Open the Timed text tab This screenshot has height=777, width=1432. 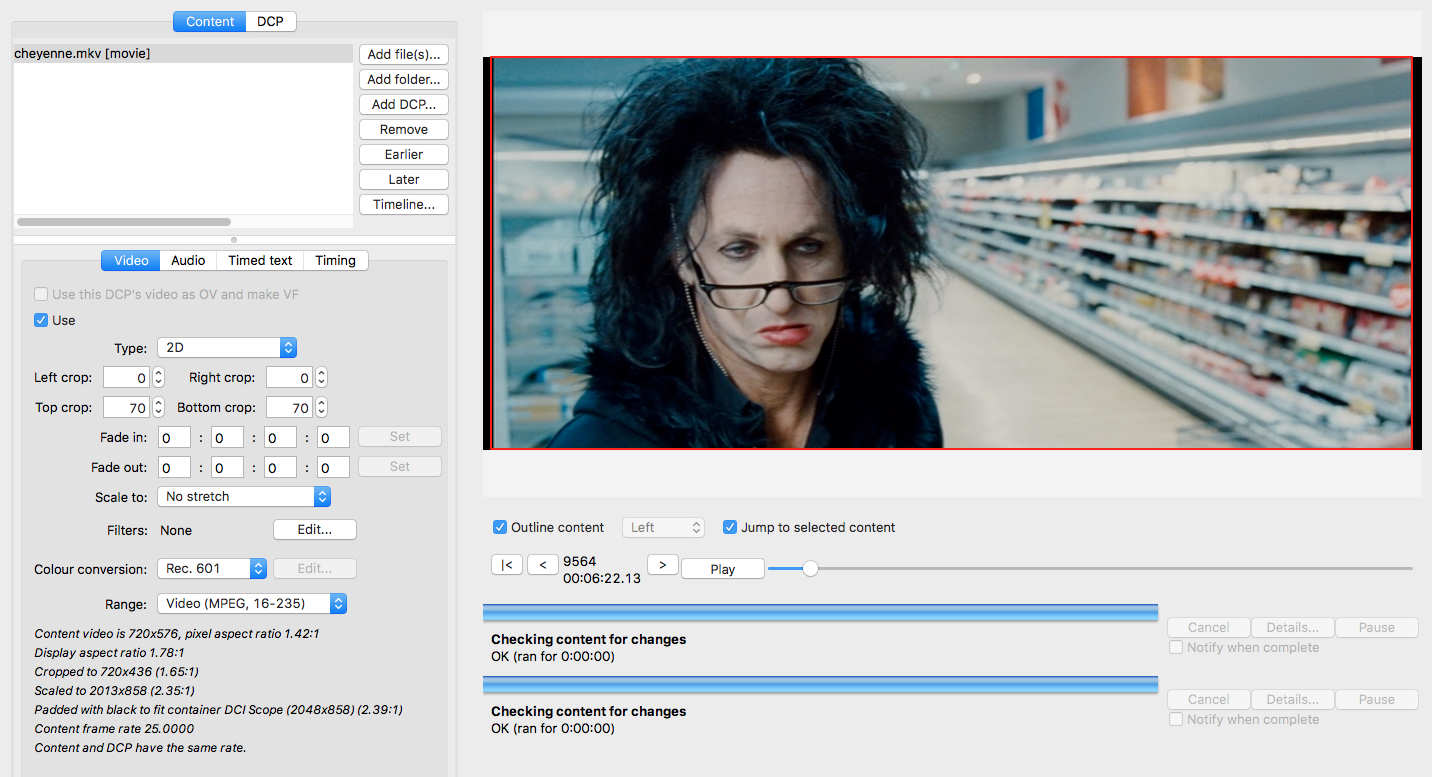pos(260,260)
